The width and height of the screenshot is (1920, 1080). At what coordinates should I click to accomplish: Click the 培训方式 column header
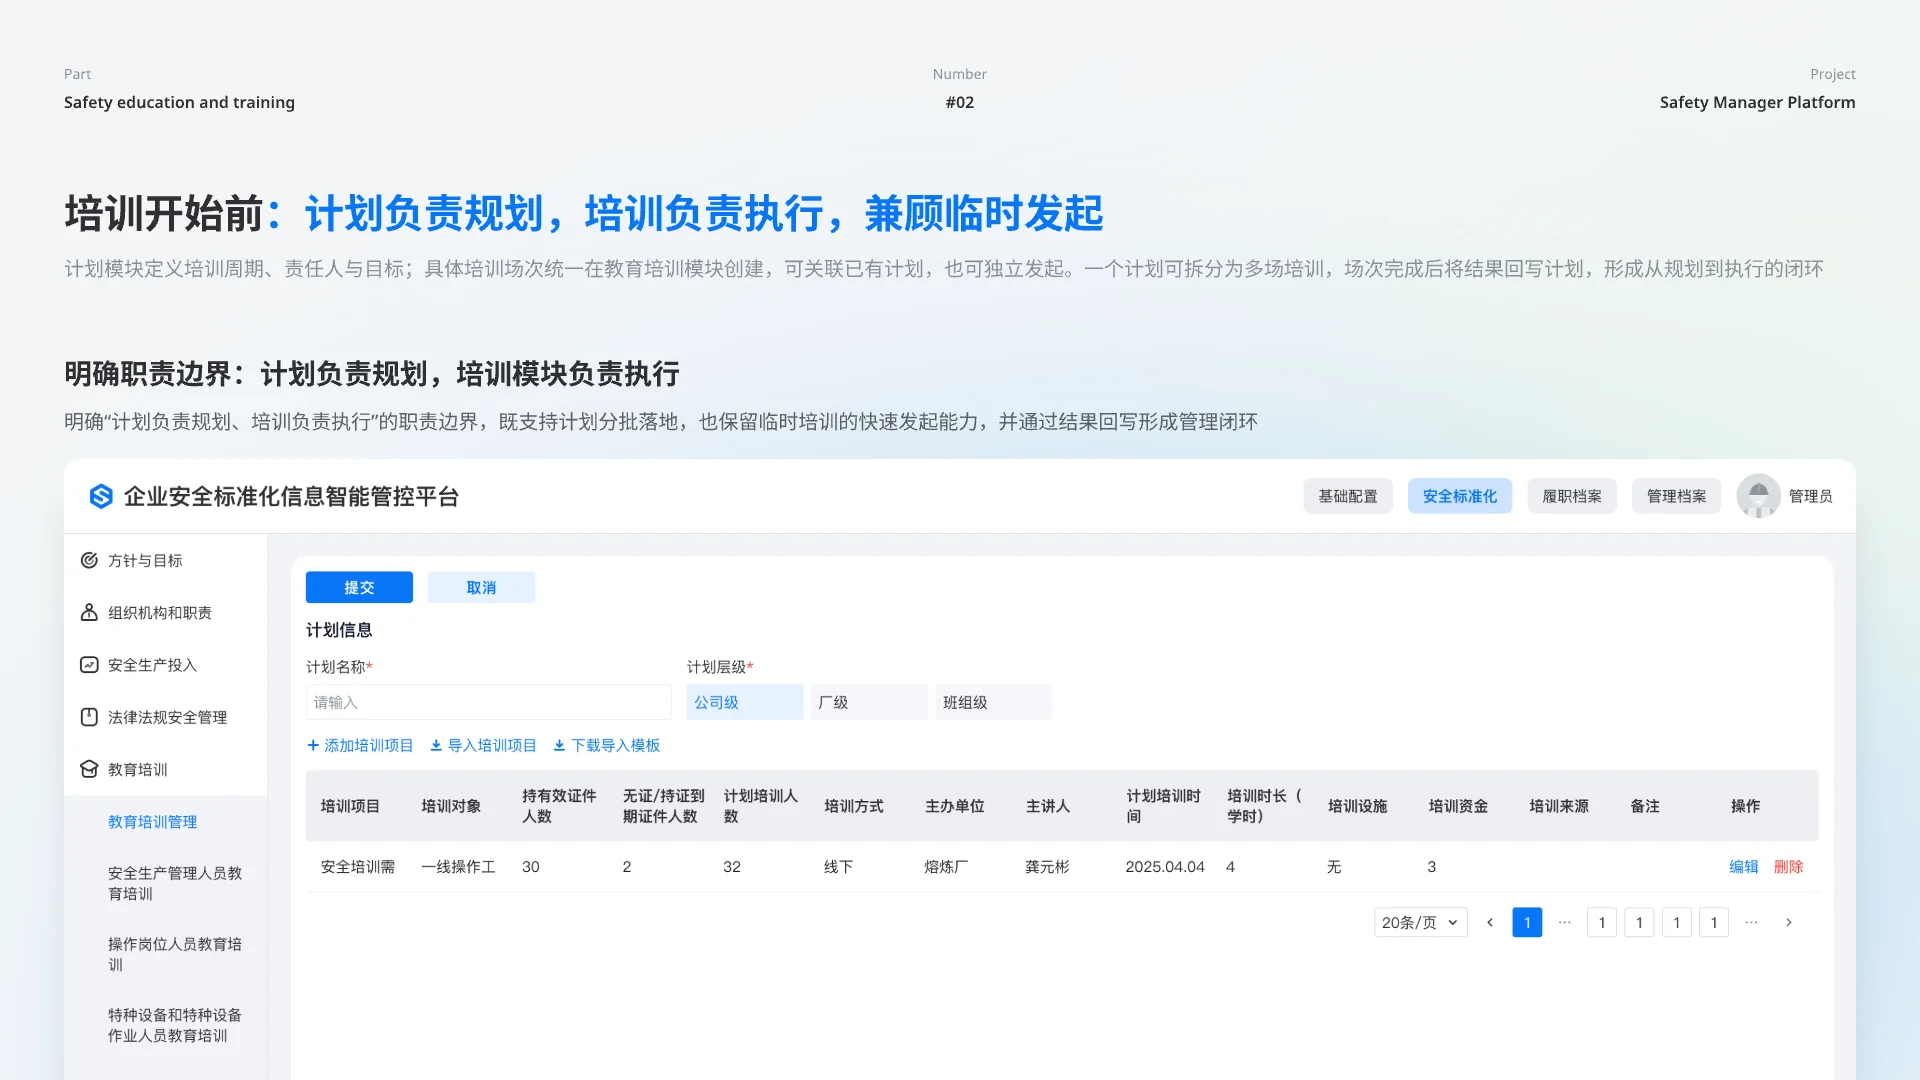click(x=854, y=805)
